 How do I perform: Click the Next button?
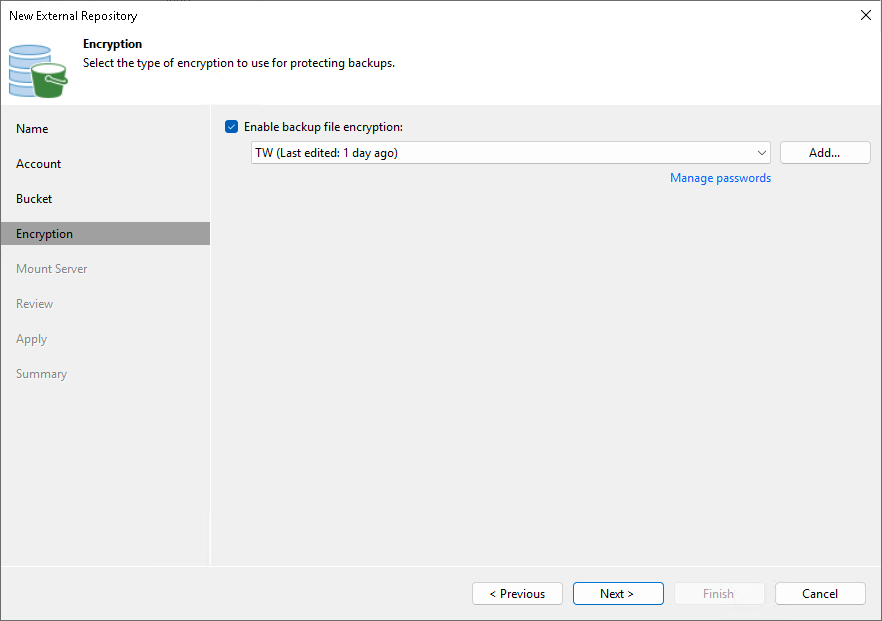click(618, 593)
